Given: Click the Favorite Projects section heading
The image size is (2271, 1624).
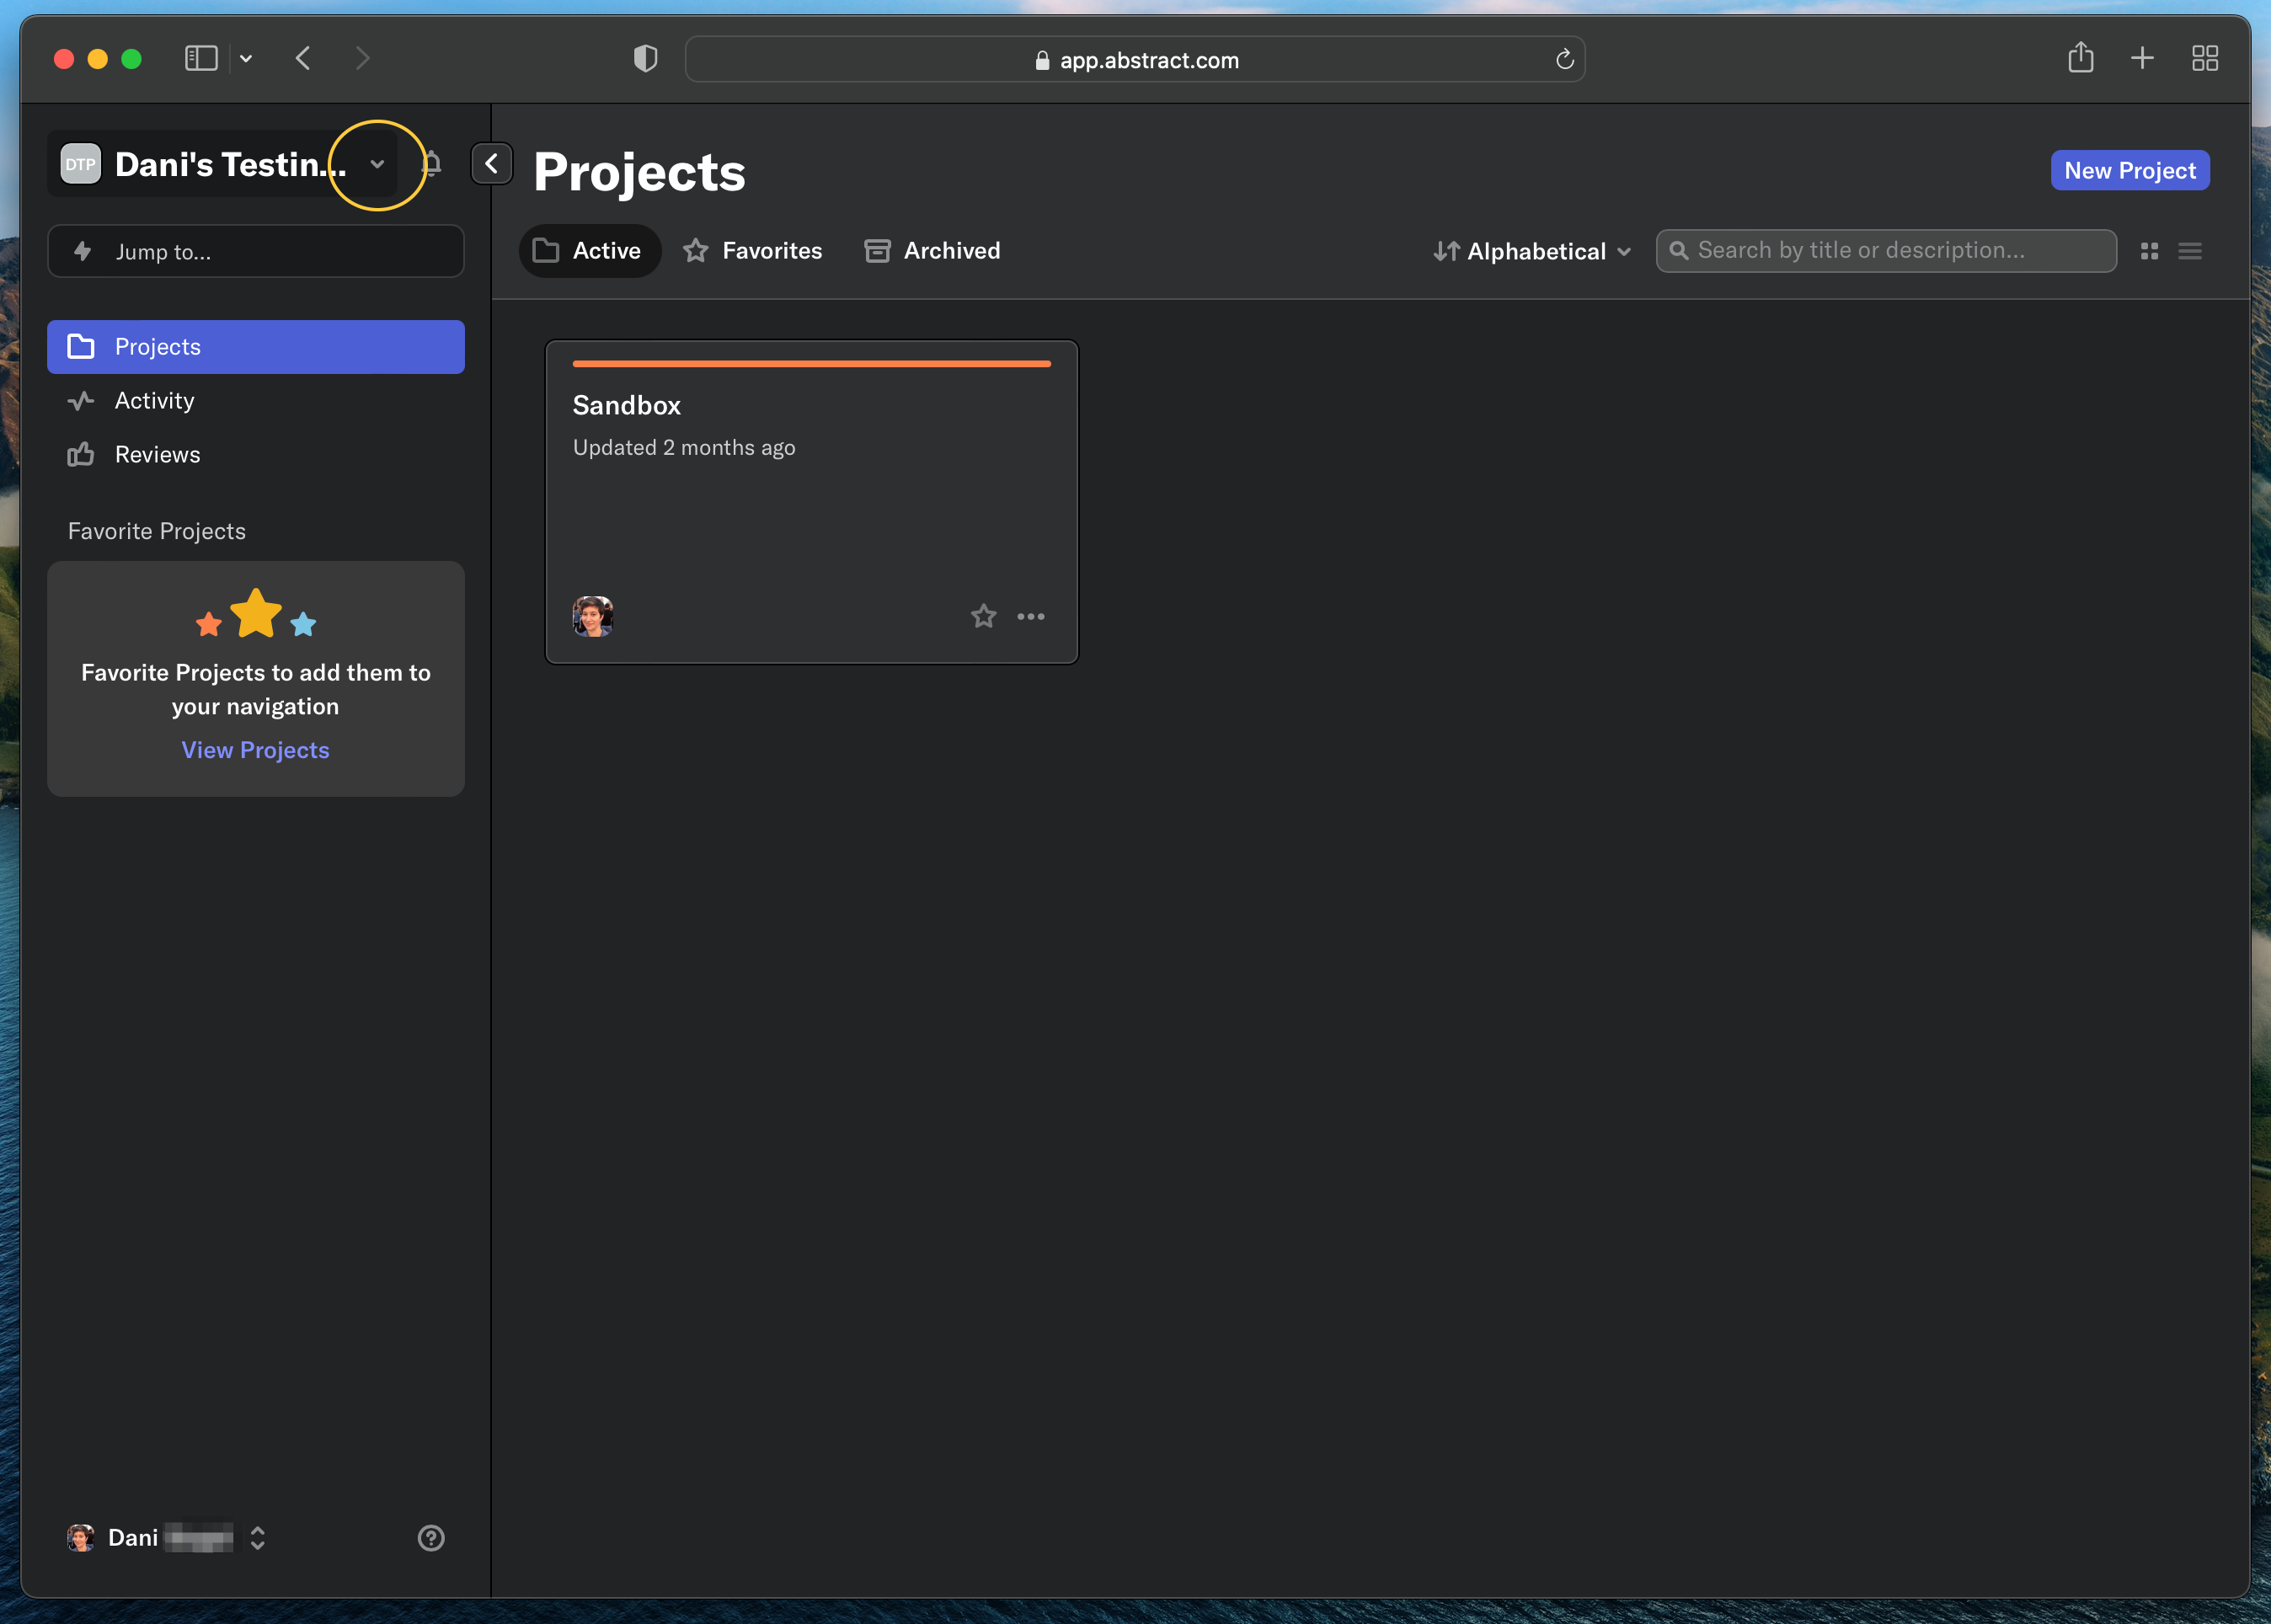Looking at the screenshot, I should [x=157, y=531].
